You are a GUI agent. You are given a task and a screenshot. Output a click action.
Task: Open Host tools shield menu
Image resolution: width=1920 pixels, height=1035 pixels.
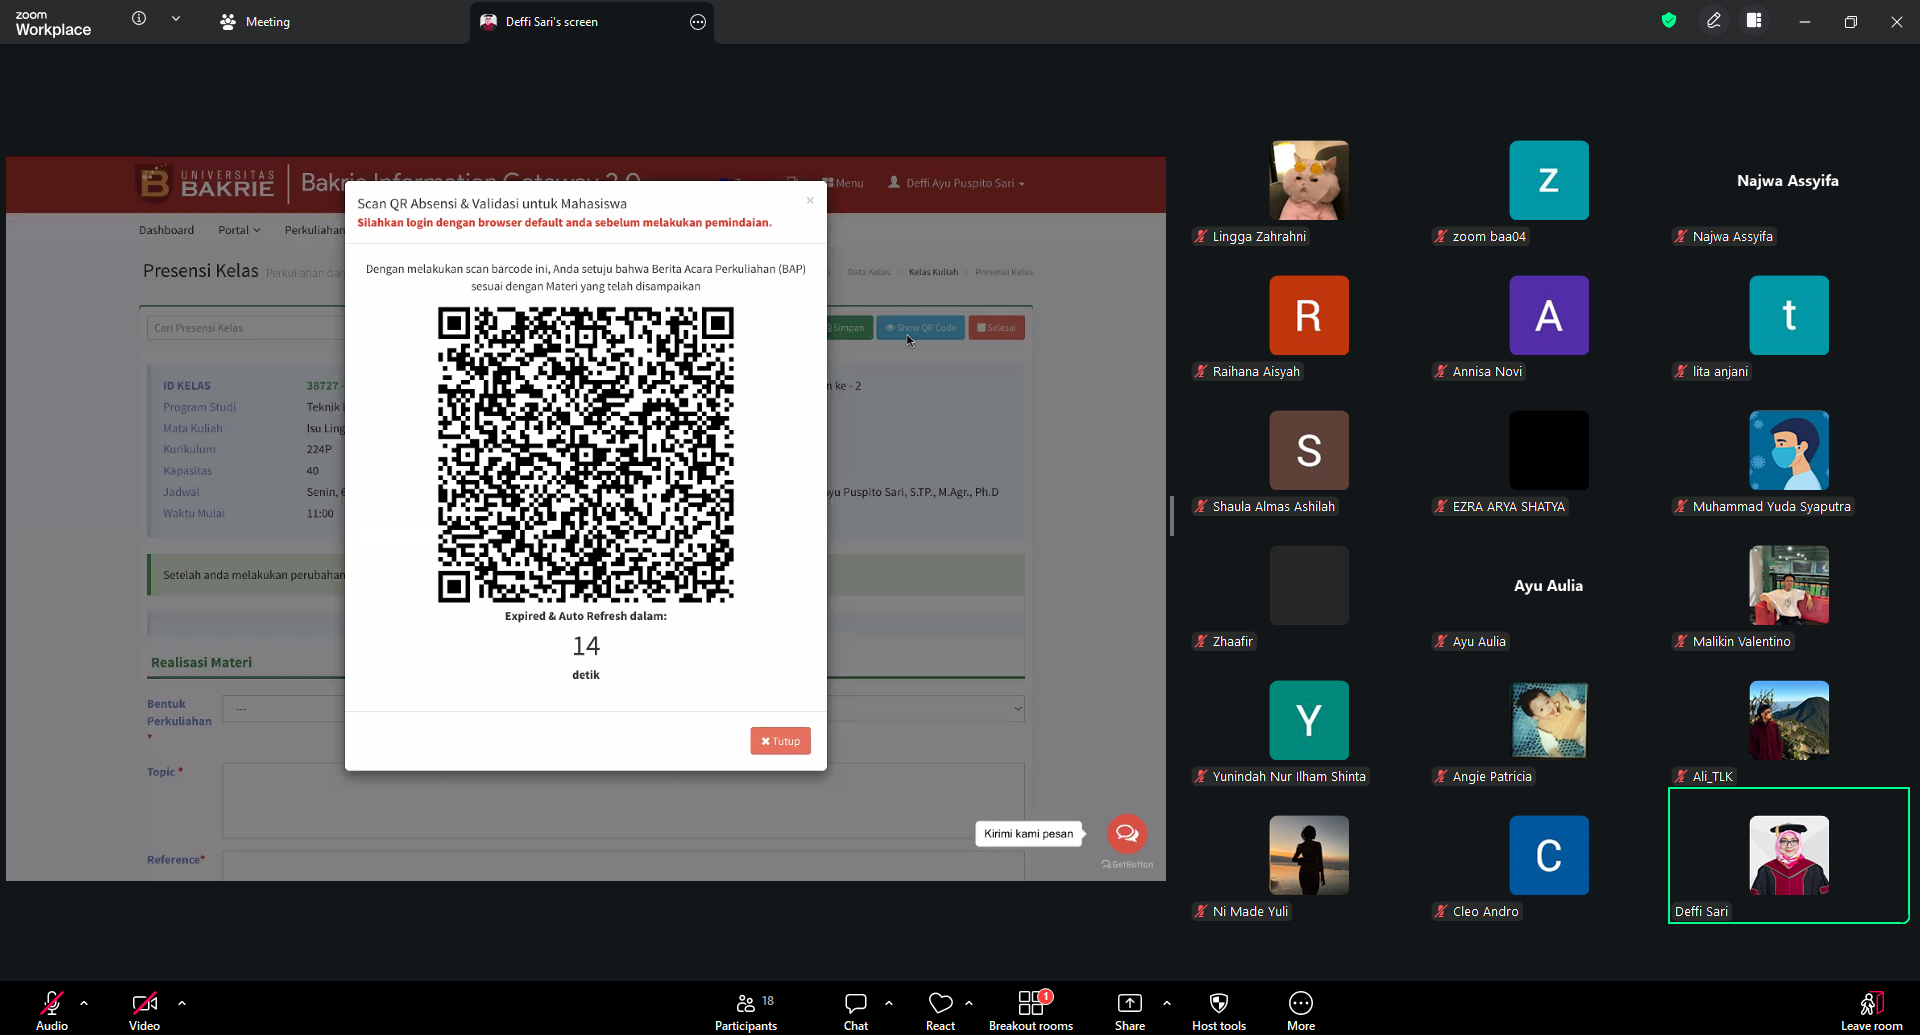pyautogui.click(x=1219, y=1010)
